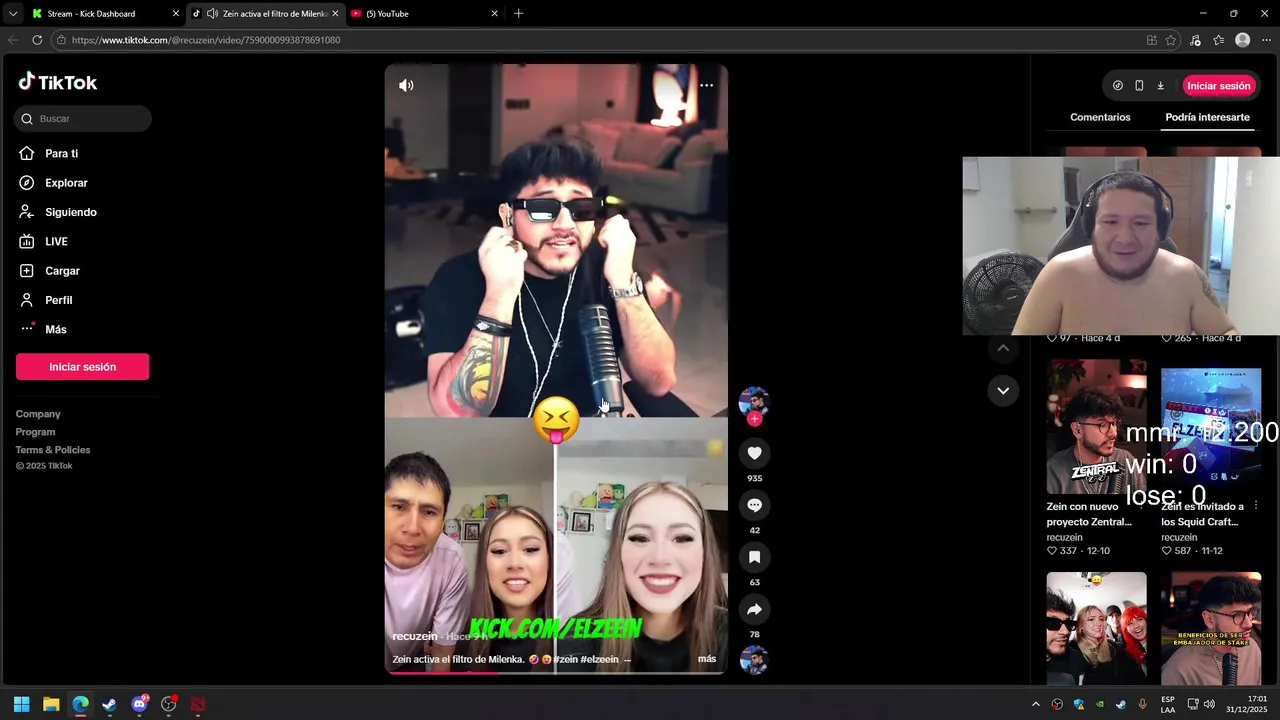Click the sidebar Iniciar sesión button
This screenshot has height=720, width=1280.
pos(82,367)
